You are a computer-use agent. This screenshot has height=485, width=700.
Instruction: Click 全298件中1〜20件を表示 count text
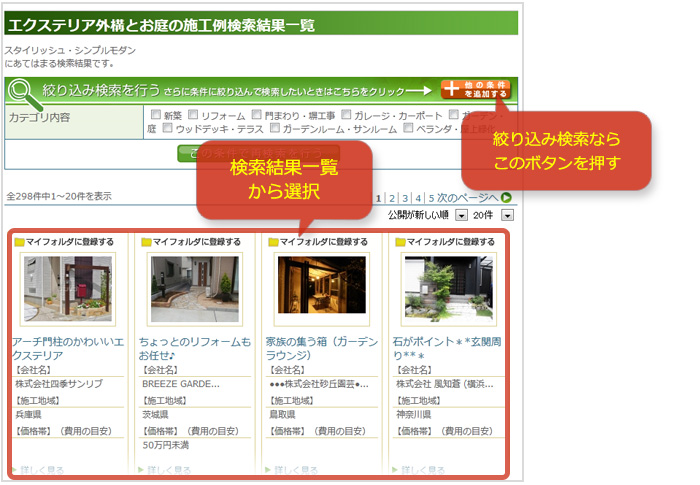tap(59, 196)
